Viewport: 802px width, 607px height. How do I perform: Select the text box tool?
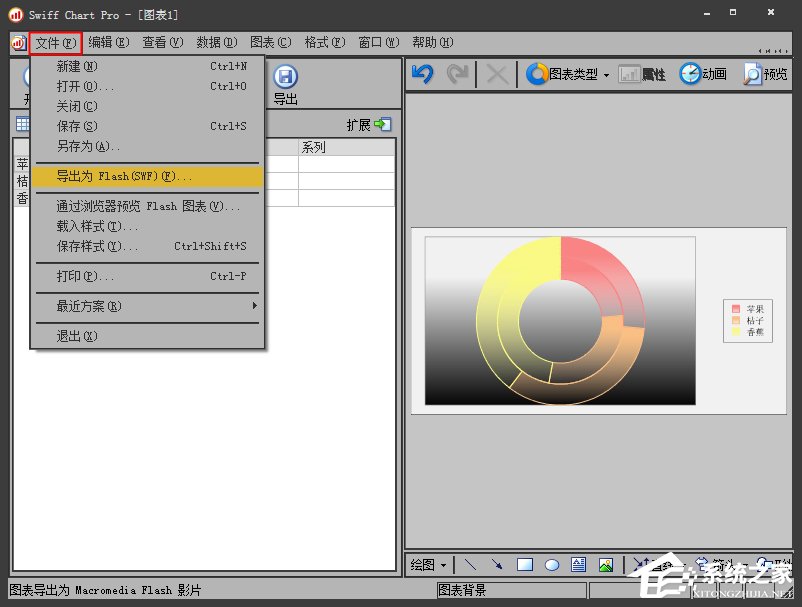tap(578, 565)
